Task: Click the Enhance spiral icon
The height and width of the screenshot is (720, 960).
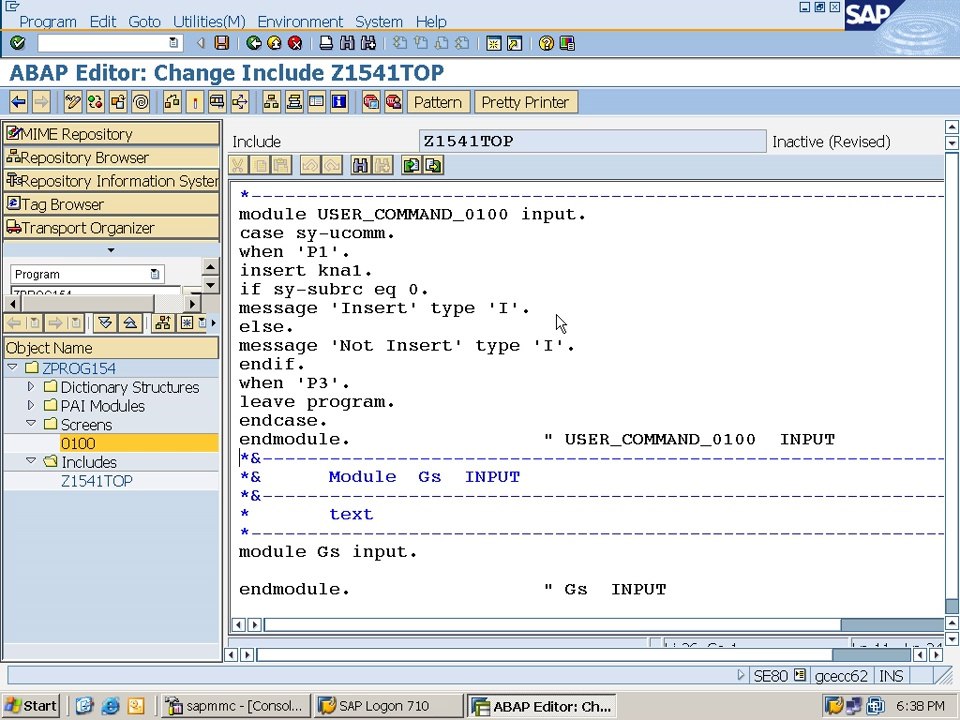Action: tap(141, 102)
